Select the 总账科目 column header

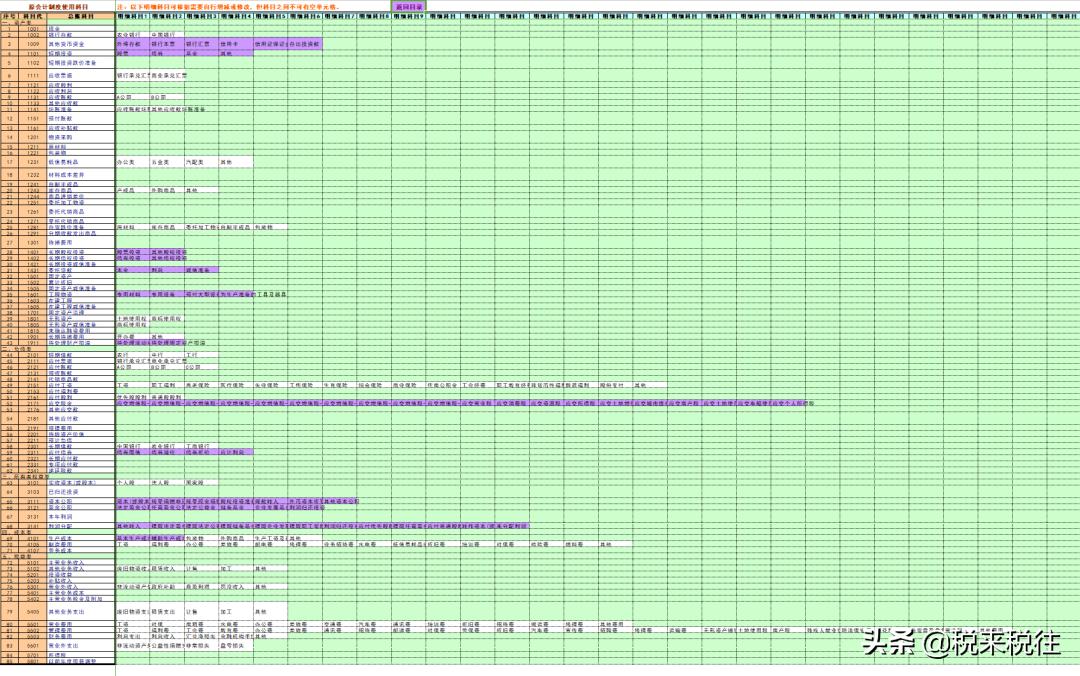tap(81, 16)
